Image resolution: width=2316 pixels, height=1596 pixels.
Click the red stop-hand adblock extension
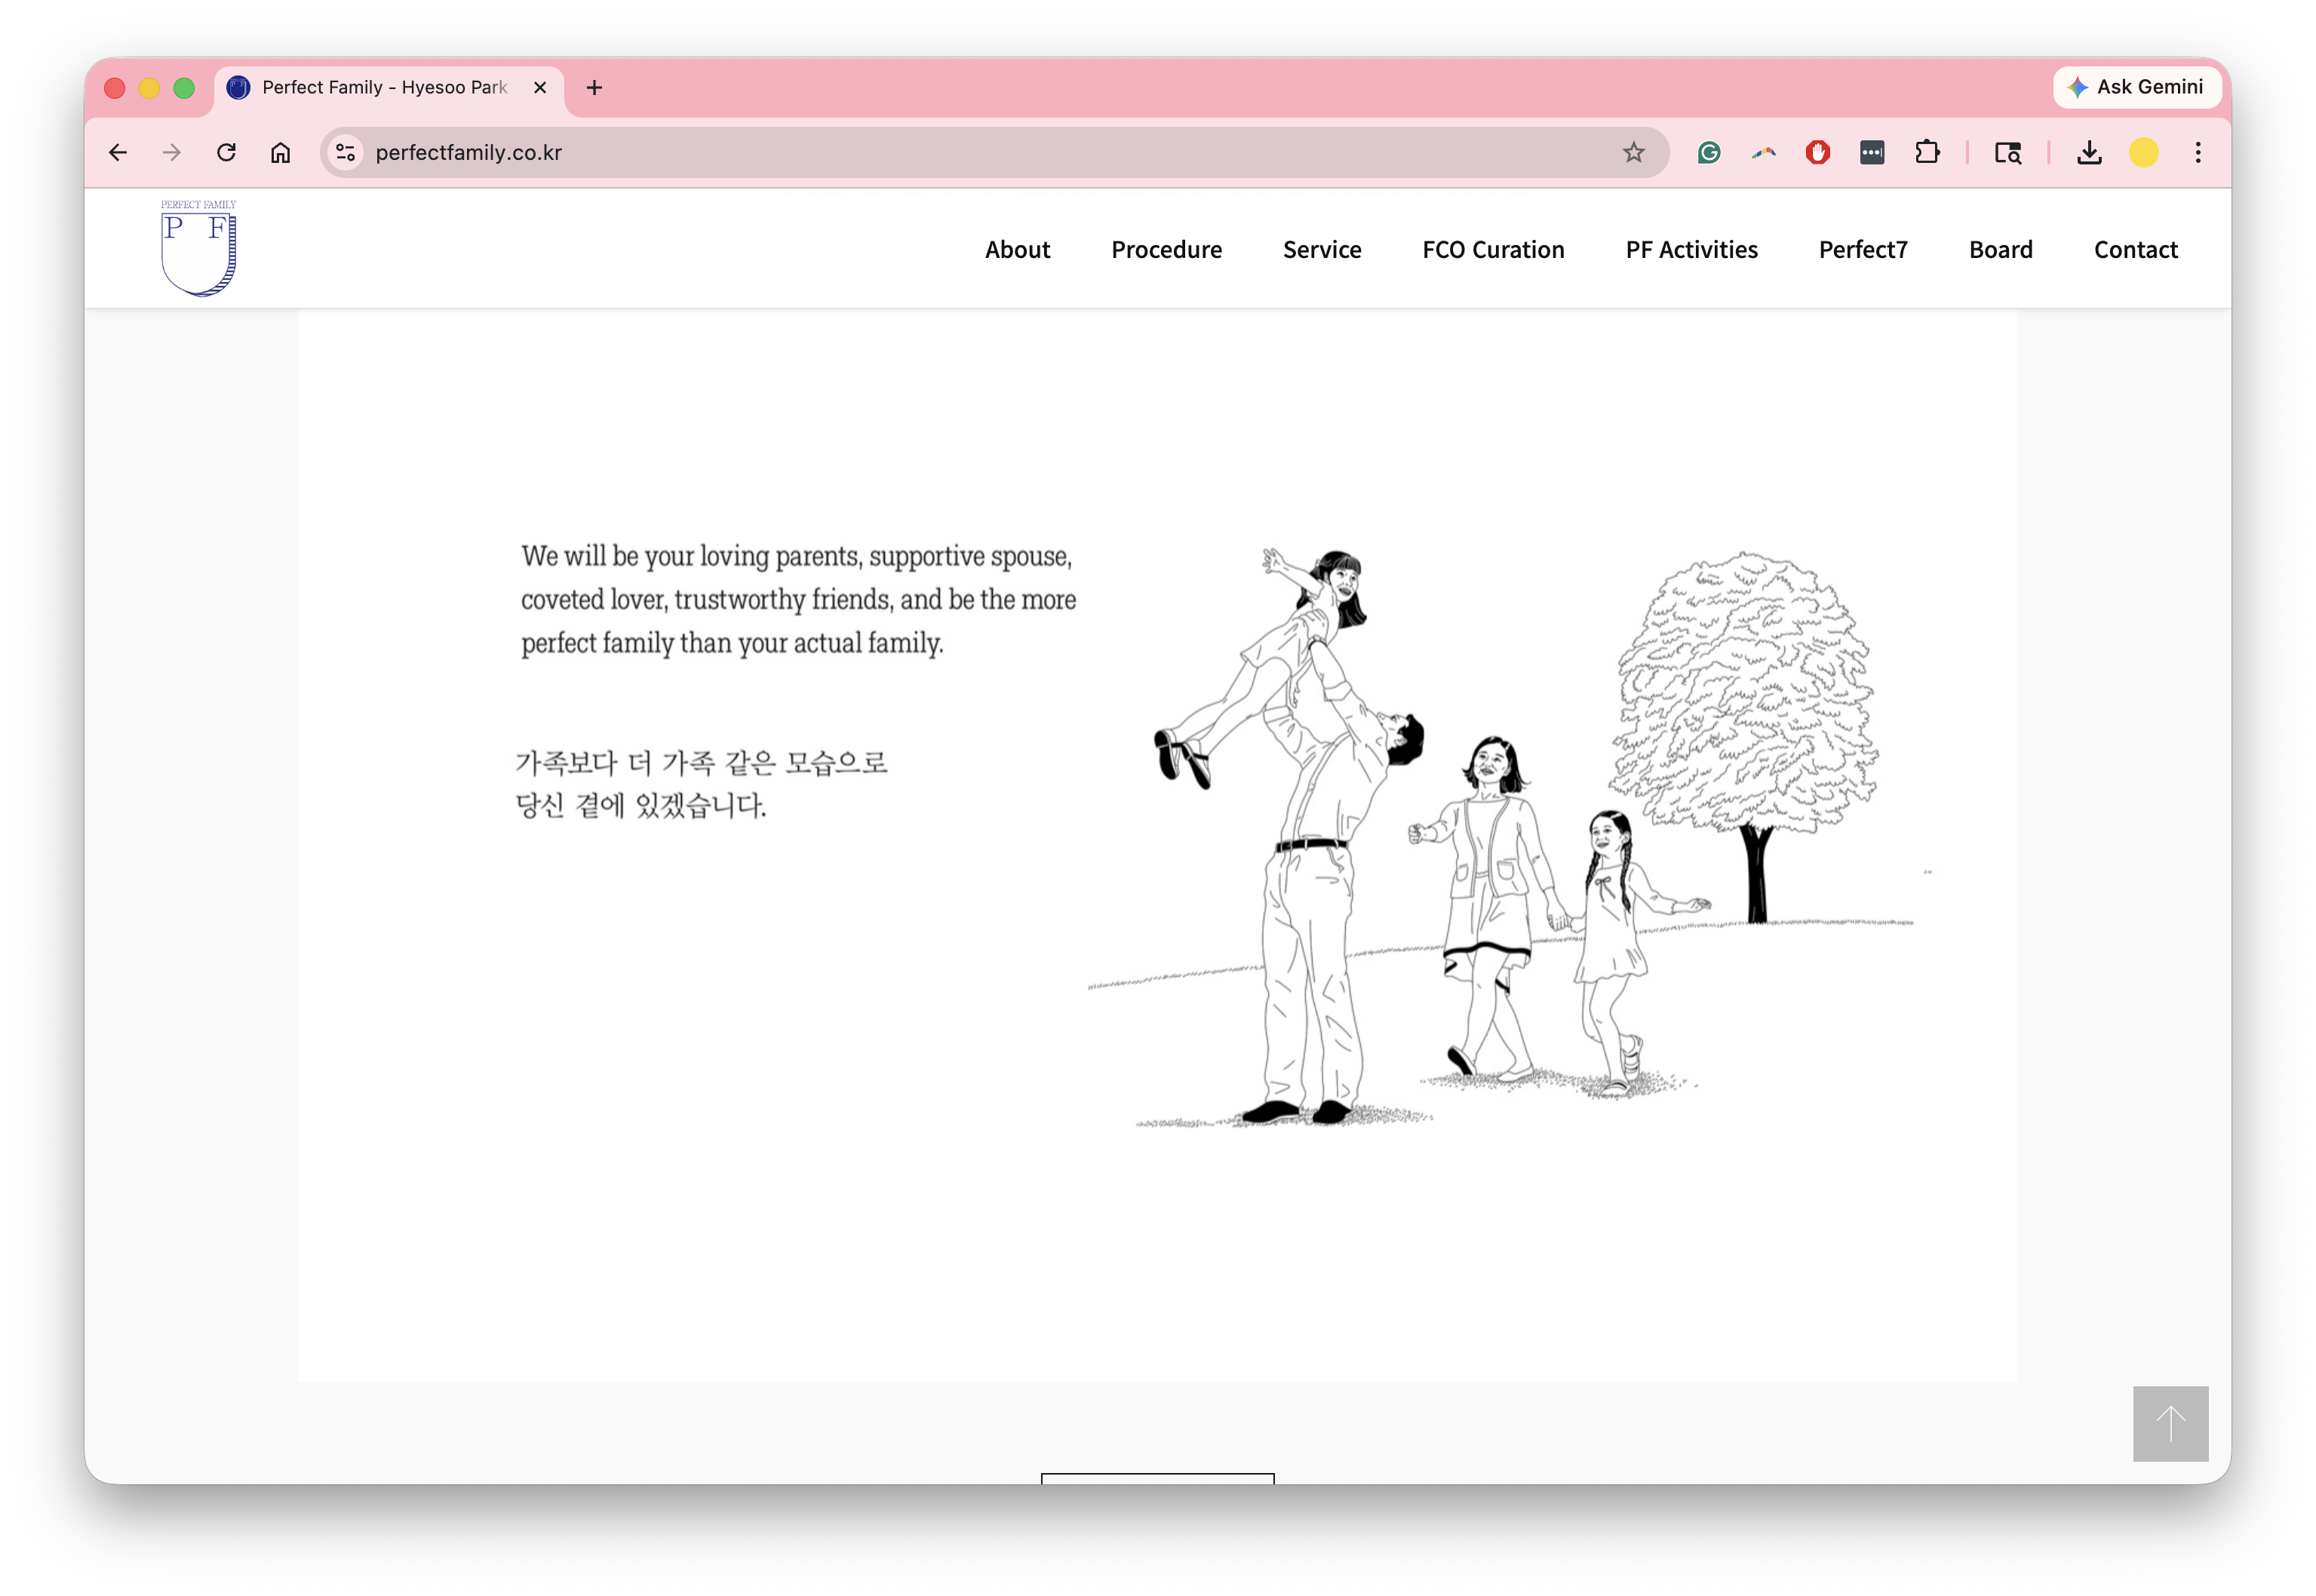pos(1817,152)
